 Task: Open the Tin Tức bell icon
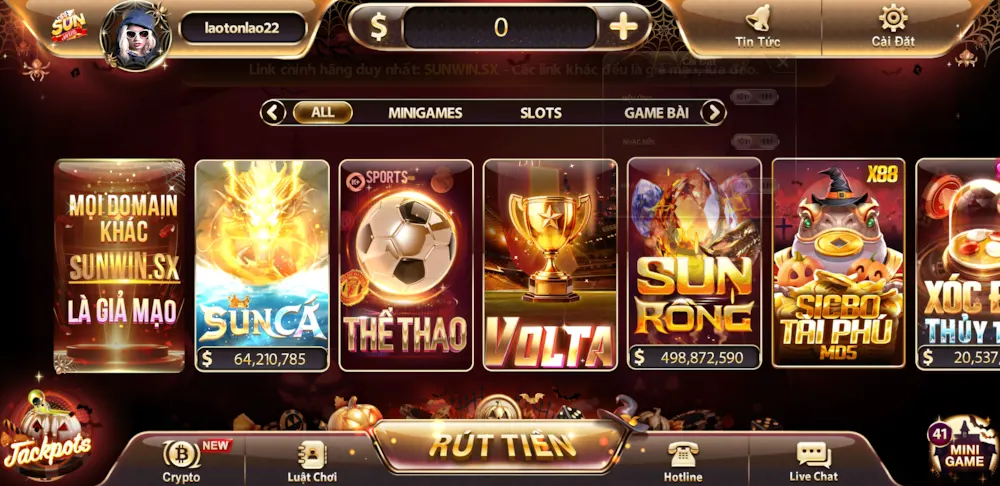[758, 18]
